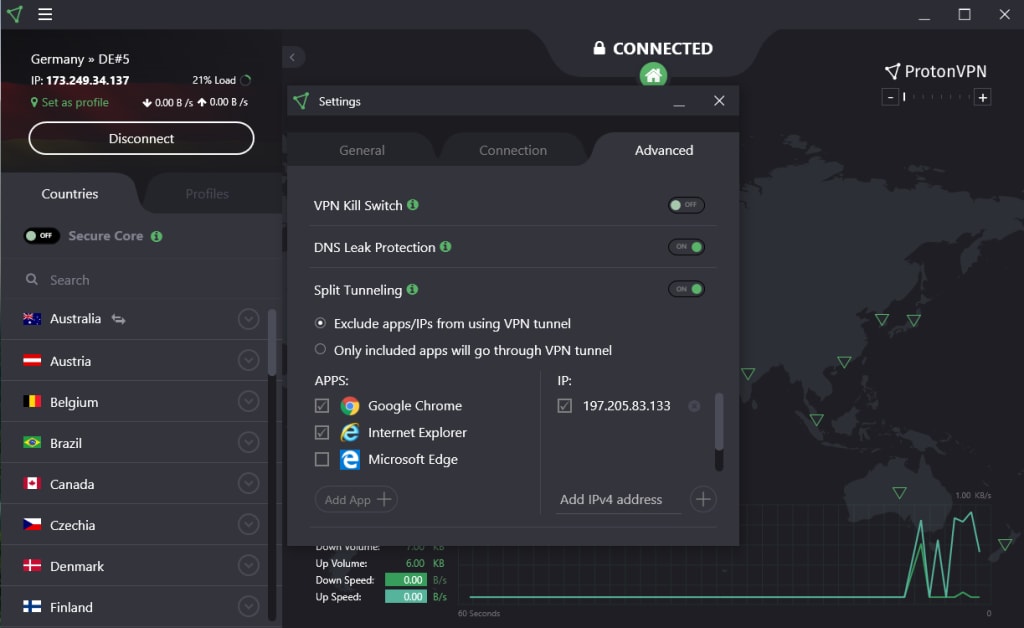
Task: Collapse the sidebar with the back arrow
Action: (293, 57)
